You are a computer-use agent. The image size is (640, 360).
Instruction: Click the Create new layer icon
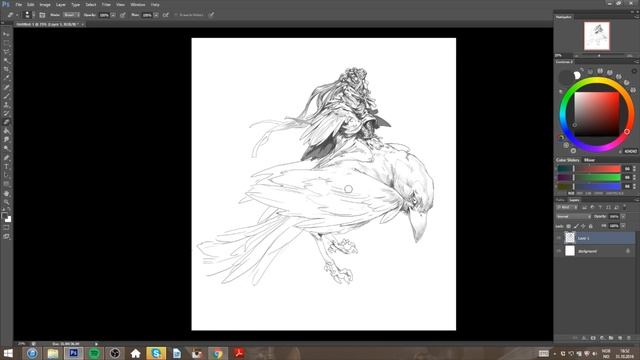(x=620, y=338)
